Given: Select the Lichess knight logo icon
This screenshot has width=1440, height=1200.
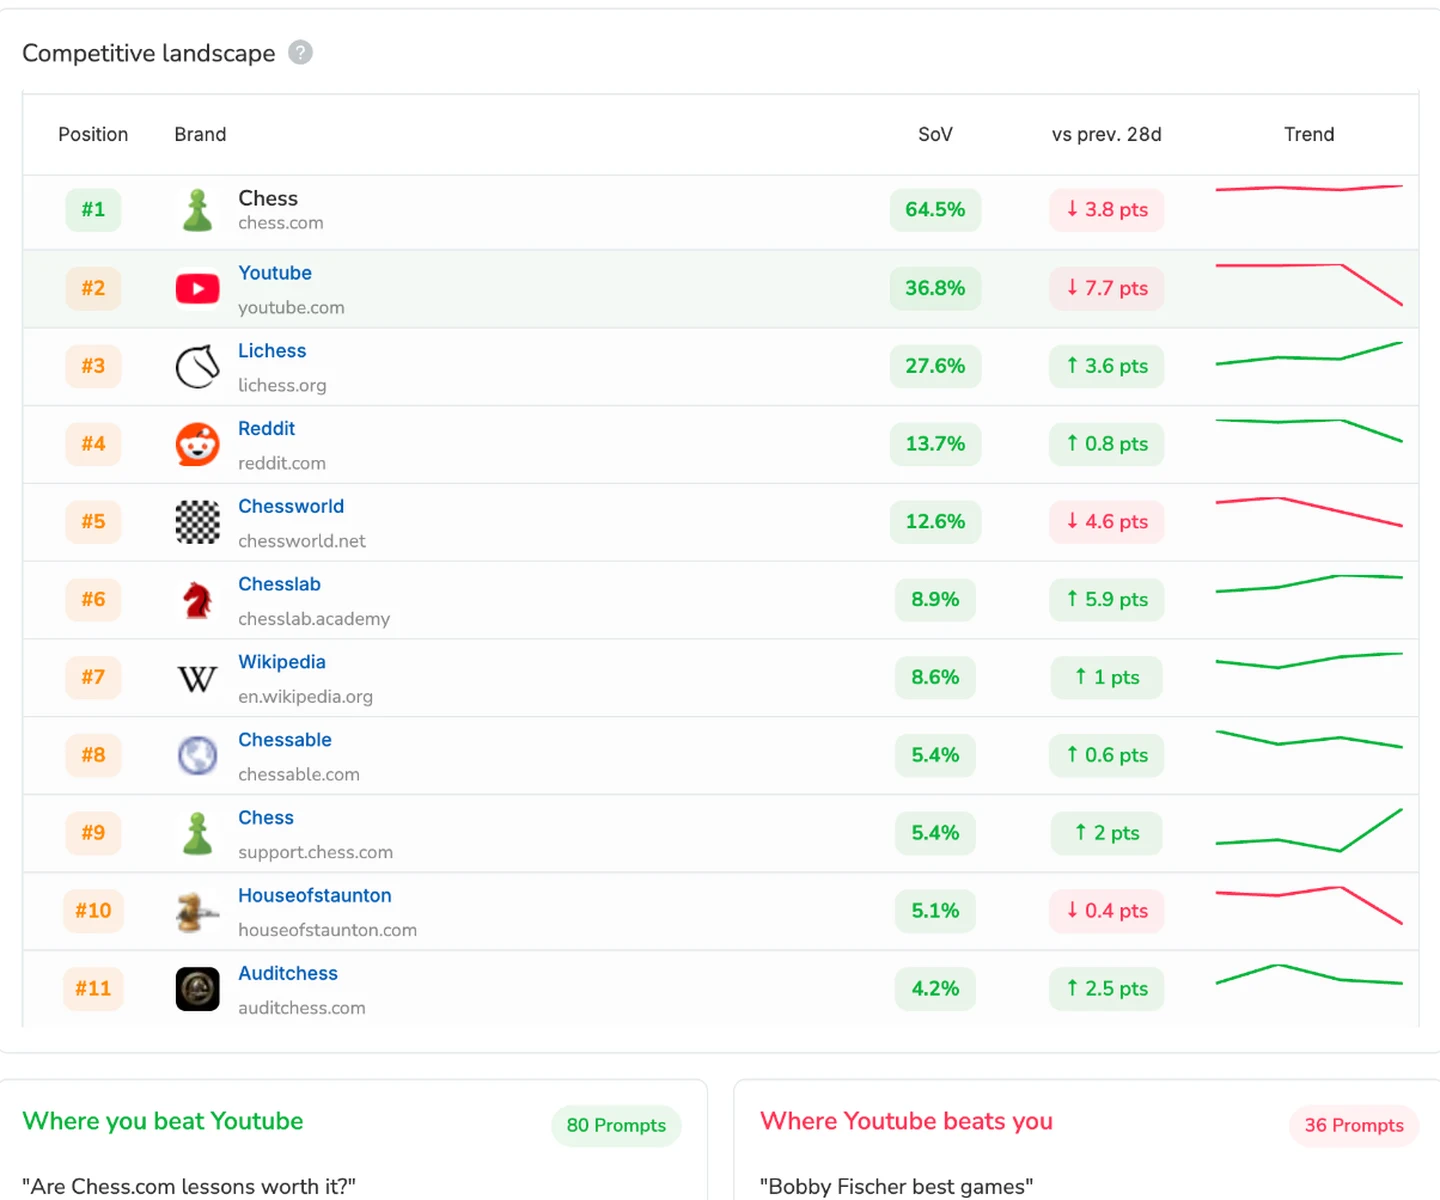Looking at the screenshot, I should tap(198, 366).
